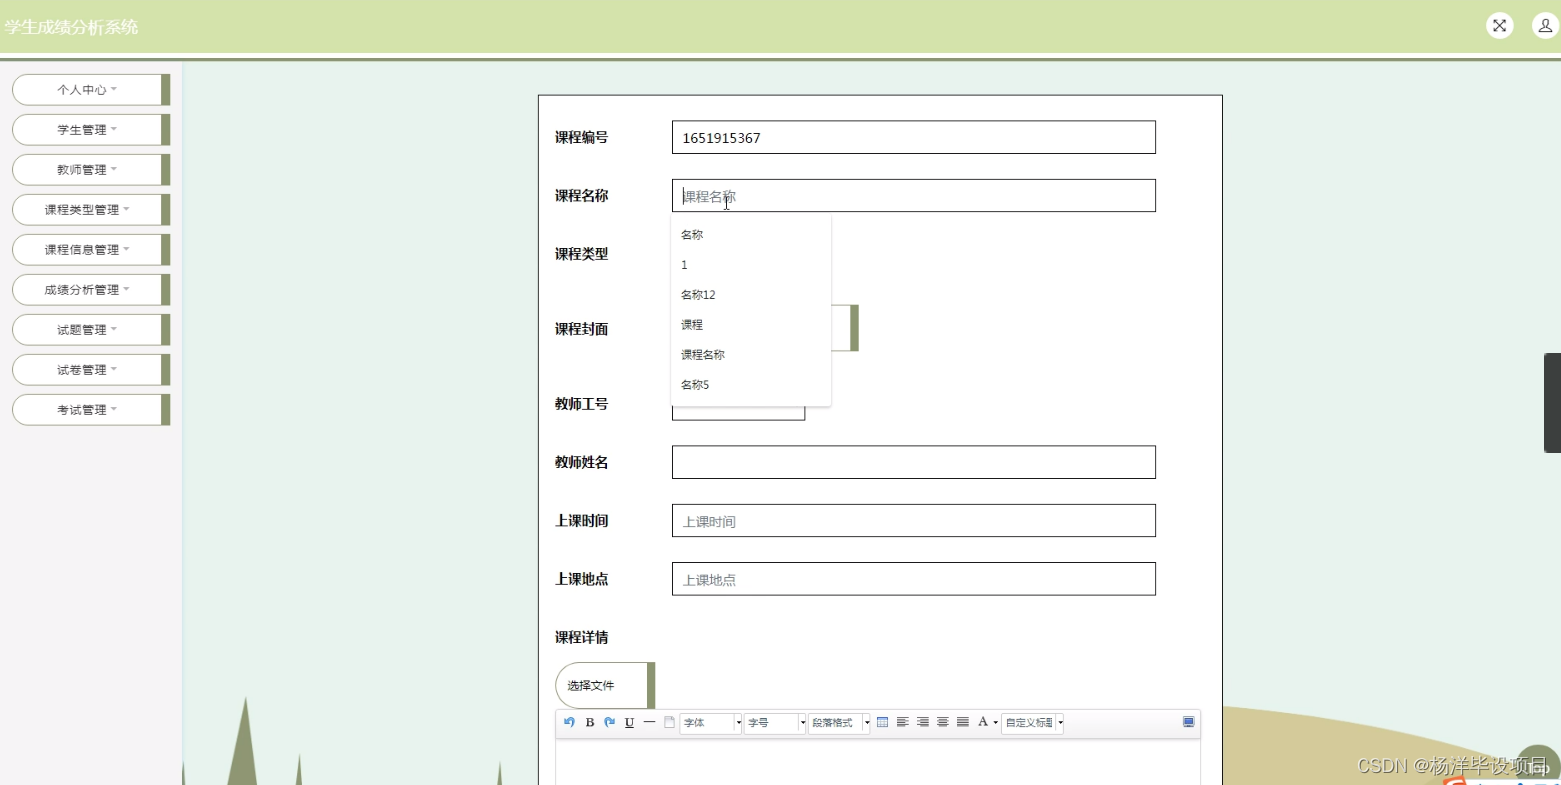This screenshot has width=1561, height=785.
Task: Click the 学生成绩分析系统 header title
Action: 72,27
